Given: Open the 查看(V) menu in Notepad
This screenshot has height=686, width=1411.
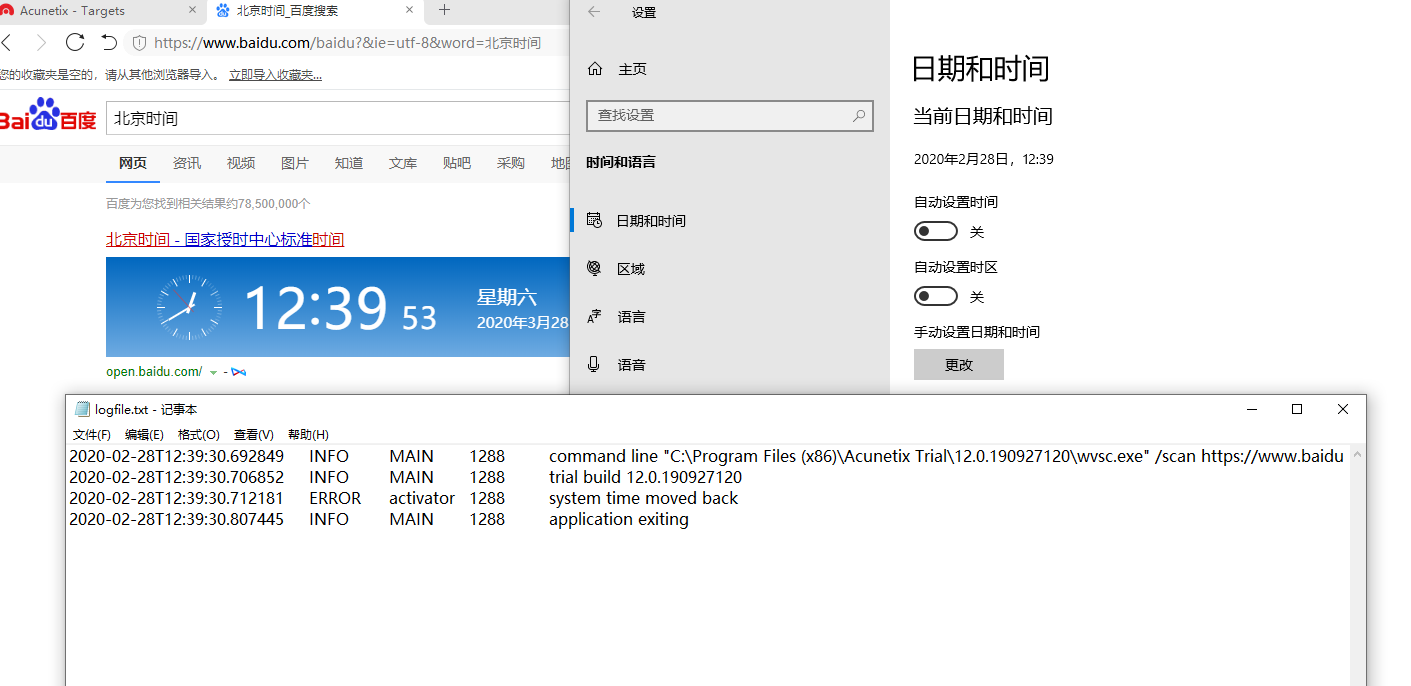Looking at the screenshot, I should pyautogui.click(x=254, y=435).
